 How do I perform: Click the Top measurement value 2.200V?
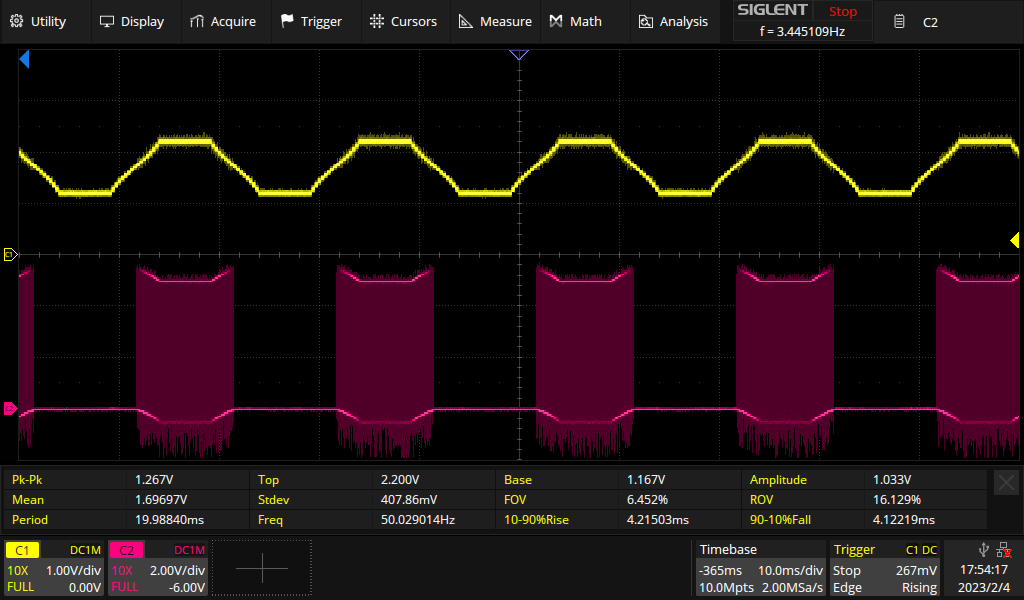click(400, 479)
